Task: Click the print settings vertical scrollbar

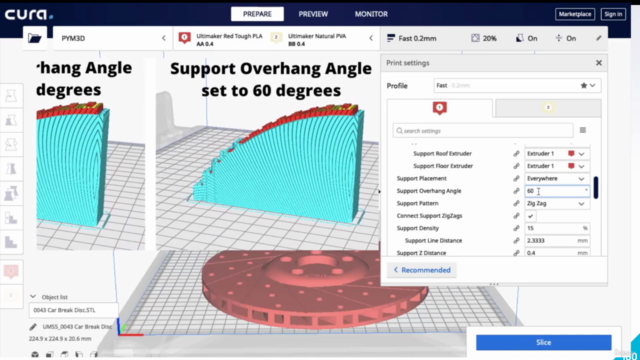Action: pos(596,187)
